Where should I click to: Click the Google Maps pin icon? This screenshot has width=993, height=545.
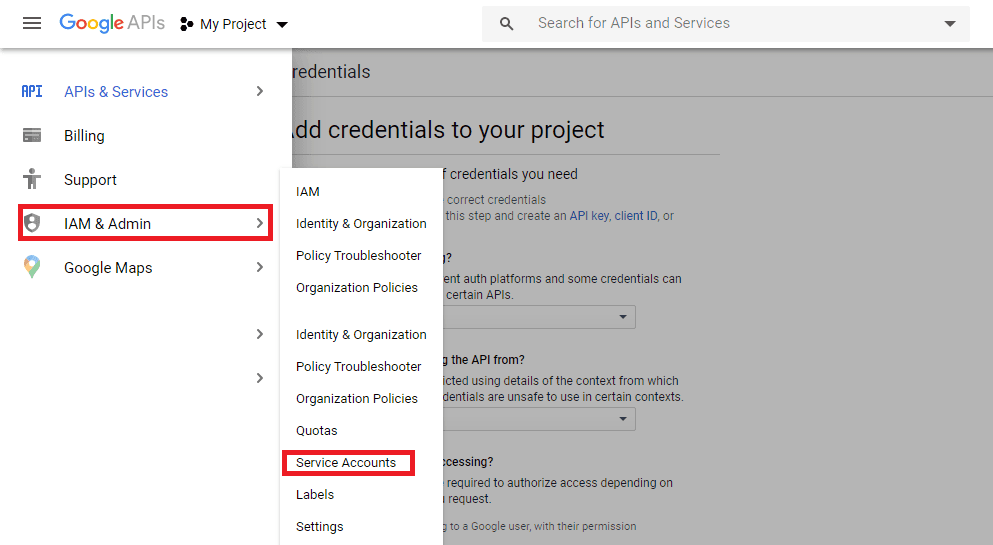[32, 267]
